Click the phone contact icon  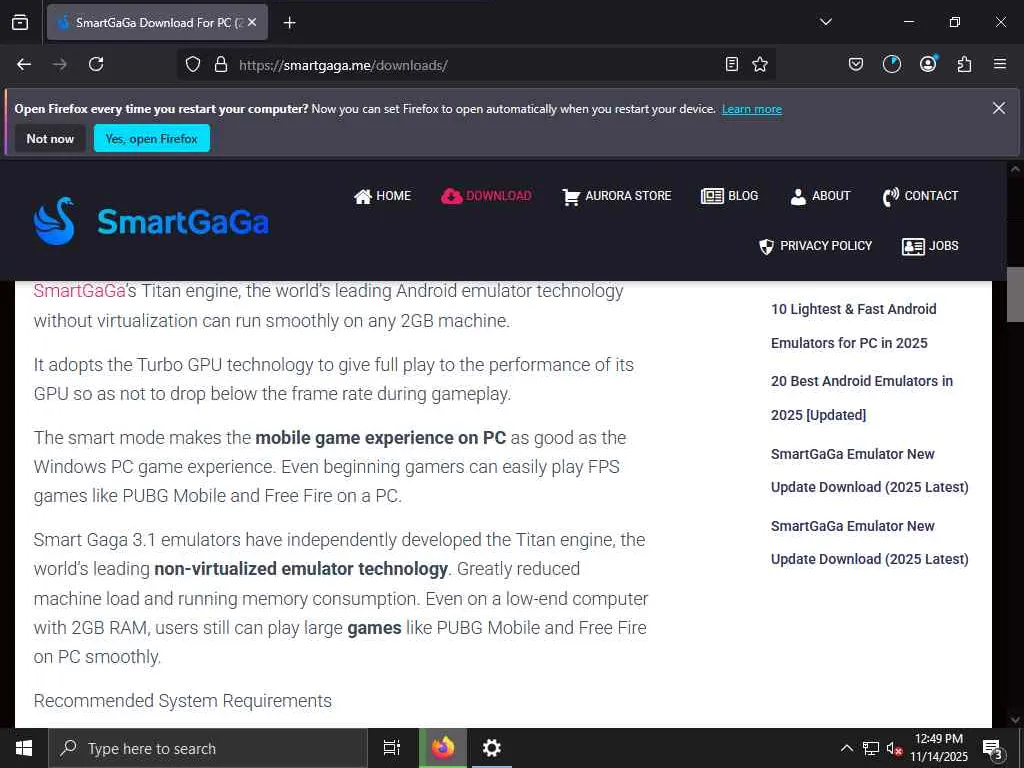[x=891, y=197]
